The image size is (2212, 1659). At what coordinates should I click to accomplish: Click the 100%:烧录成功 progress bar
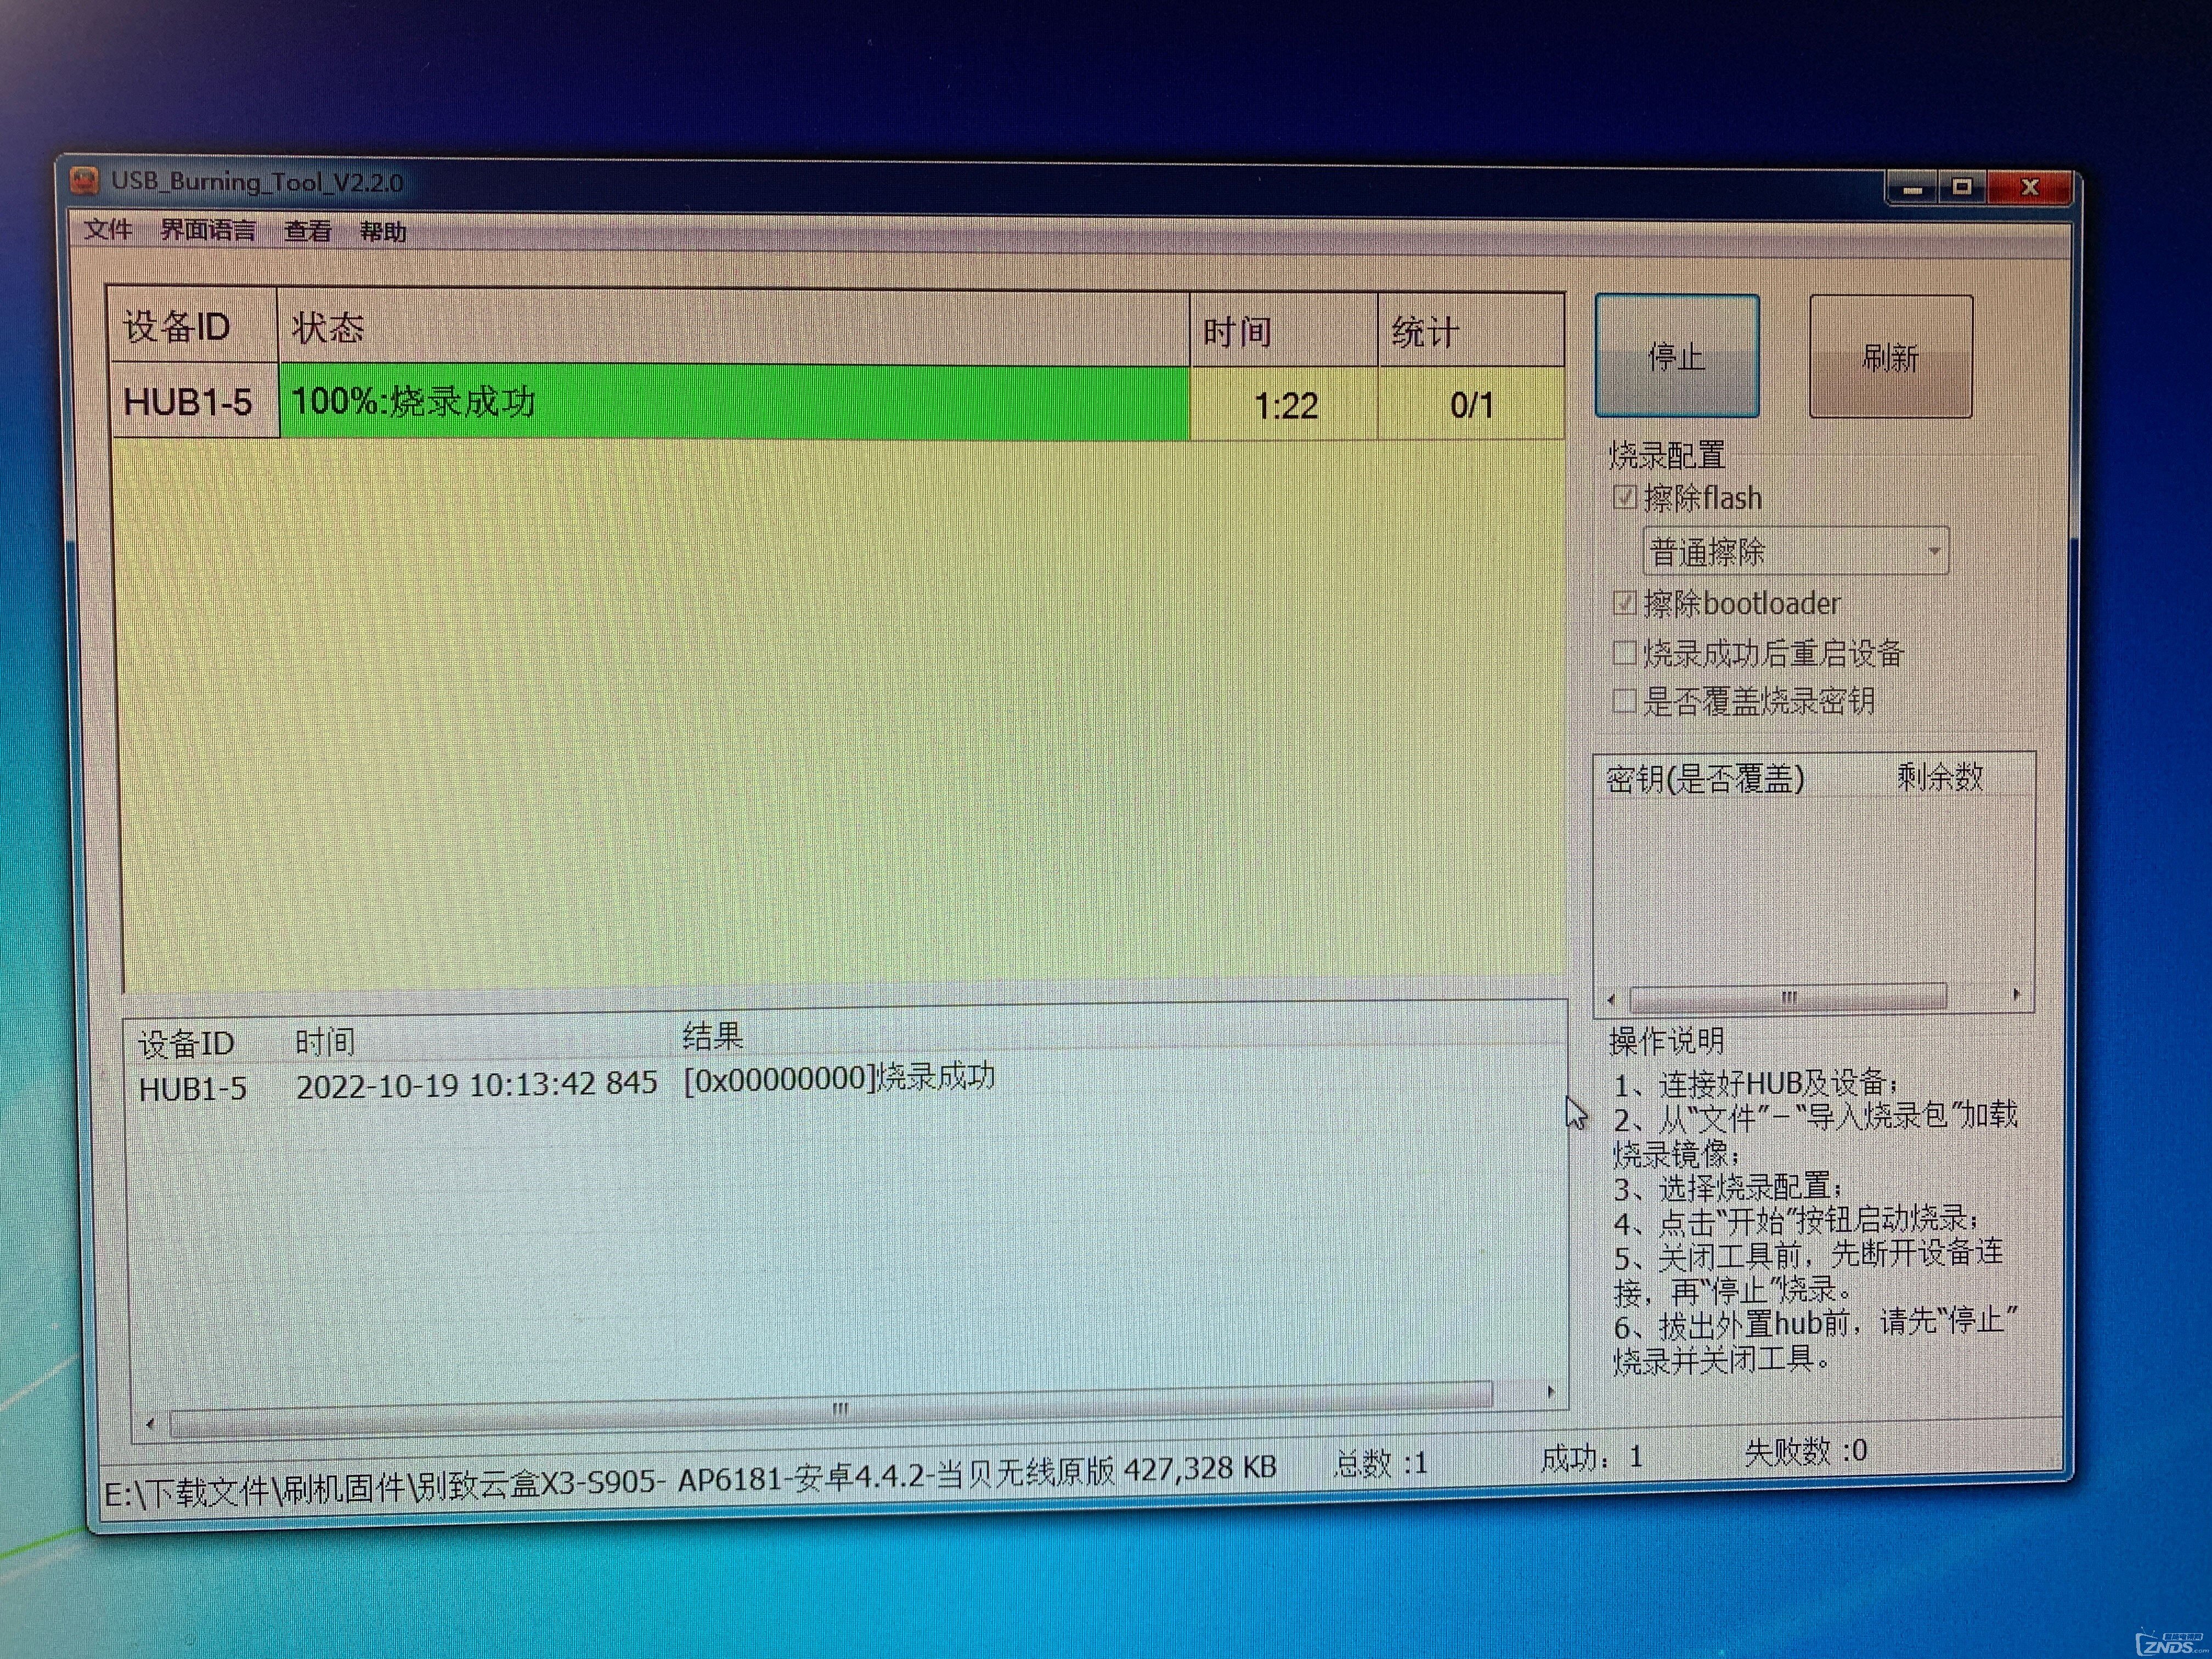(734, 402)
